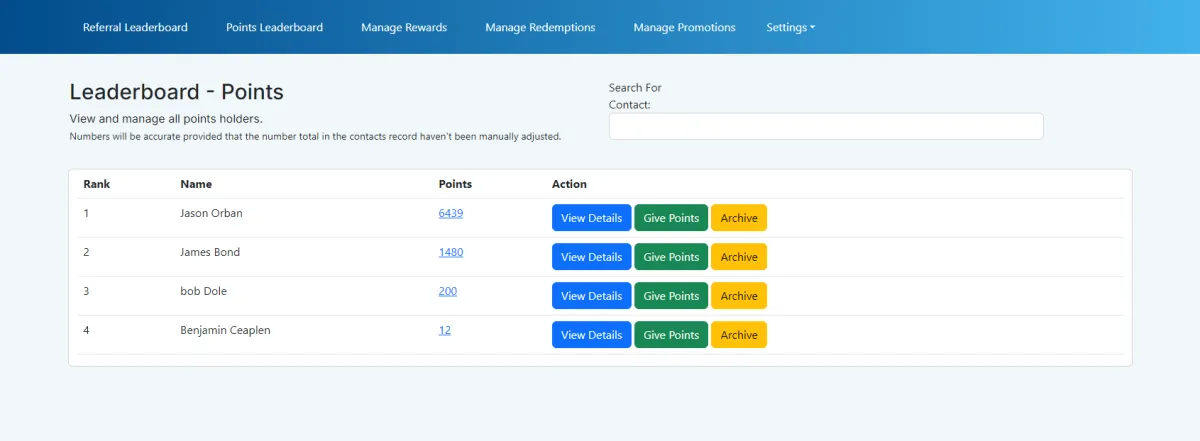
Task: Open the Referral Leaderboard page
Action: 135,27
